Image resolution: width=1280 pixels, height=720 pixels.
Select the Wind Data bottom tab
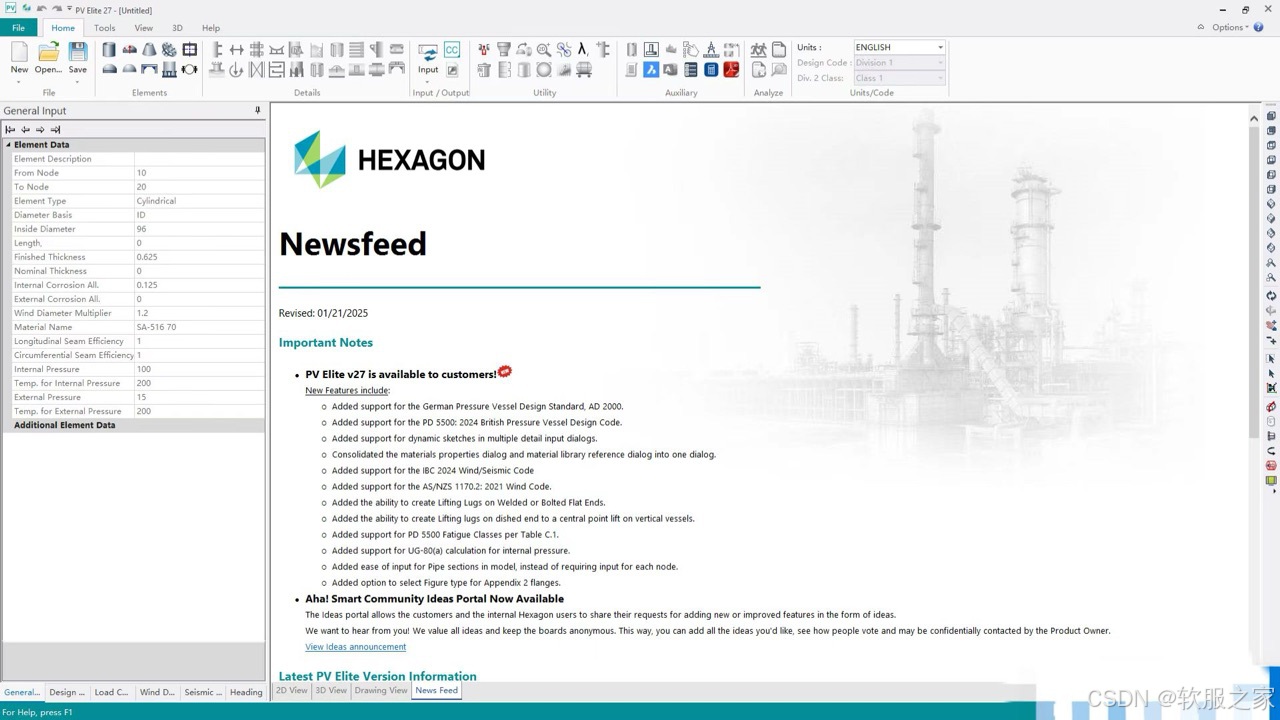point(157,692)
